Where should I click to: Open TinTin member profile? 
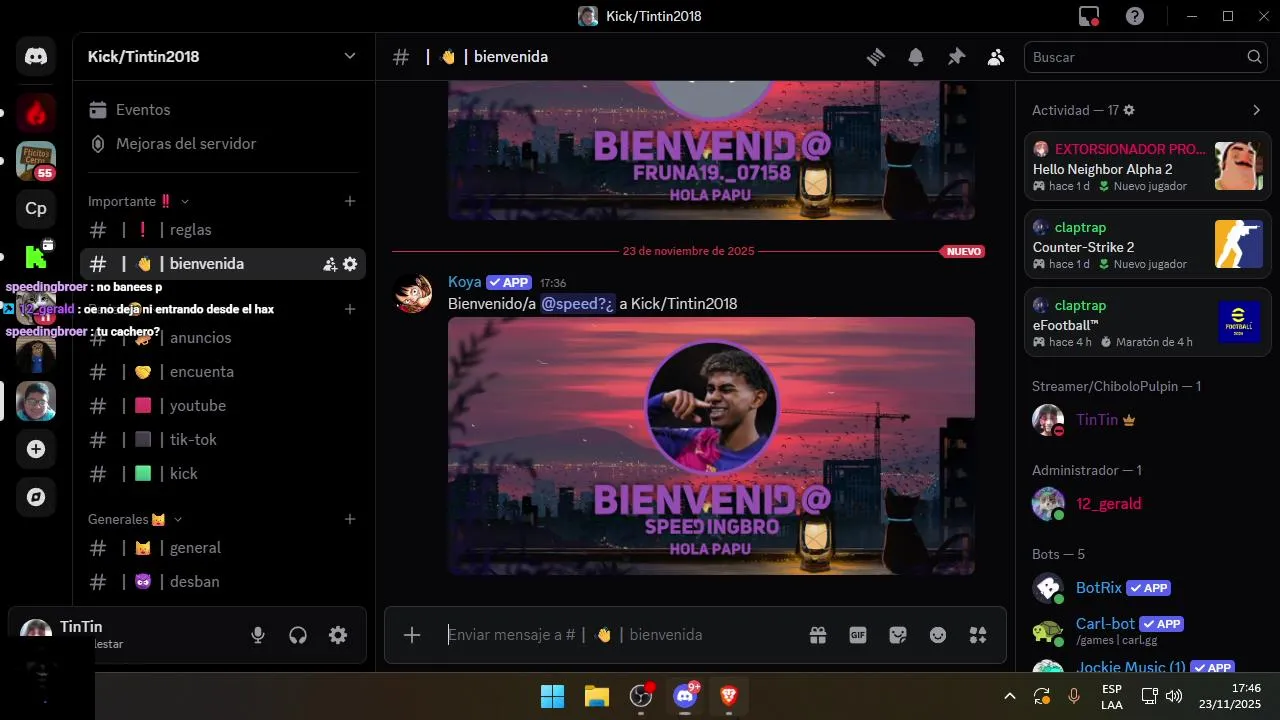click(1147, 420)
